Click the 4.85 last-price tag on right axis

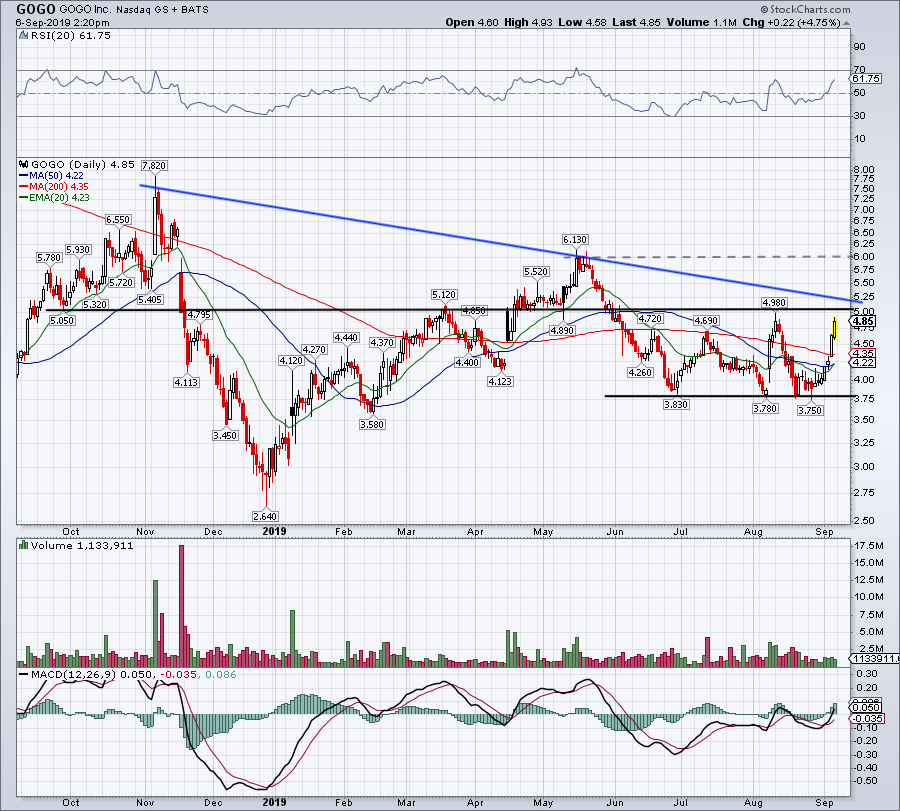coord(864,321)
